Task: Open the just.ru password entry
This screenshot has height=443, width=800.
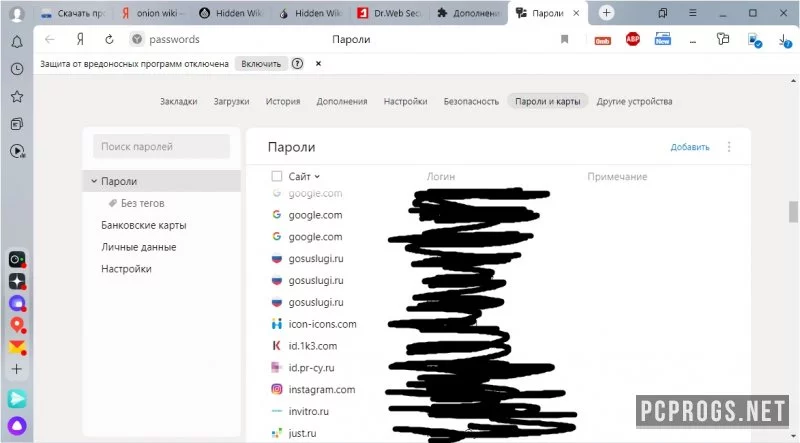Action: point(302,433)
